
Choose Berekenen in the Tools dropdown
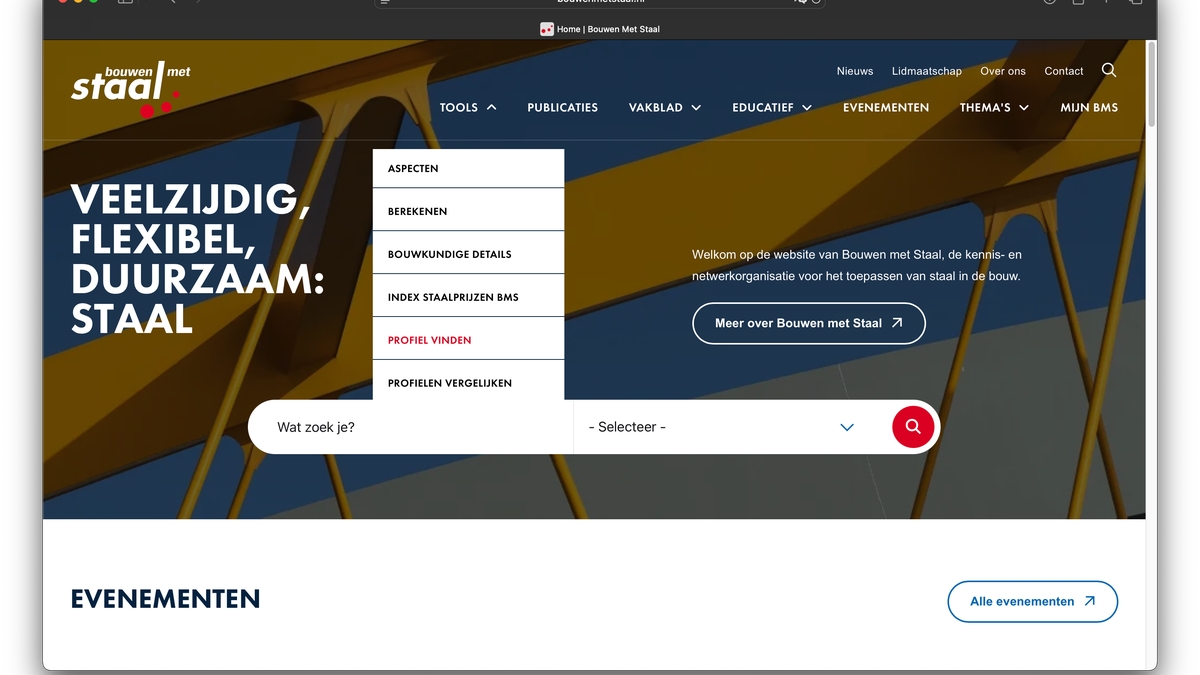(417, 212)
